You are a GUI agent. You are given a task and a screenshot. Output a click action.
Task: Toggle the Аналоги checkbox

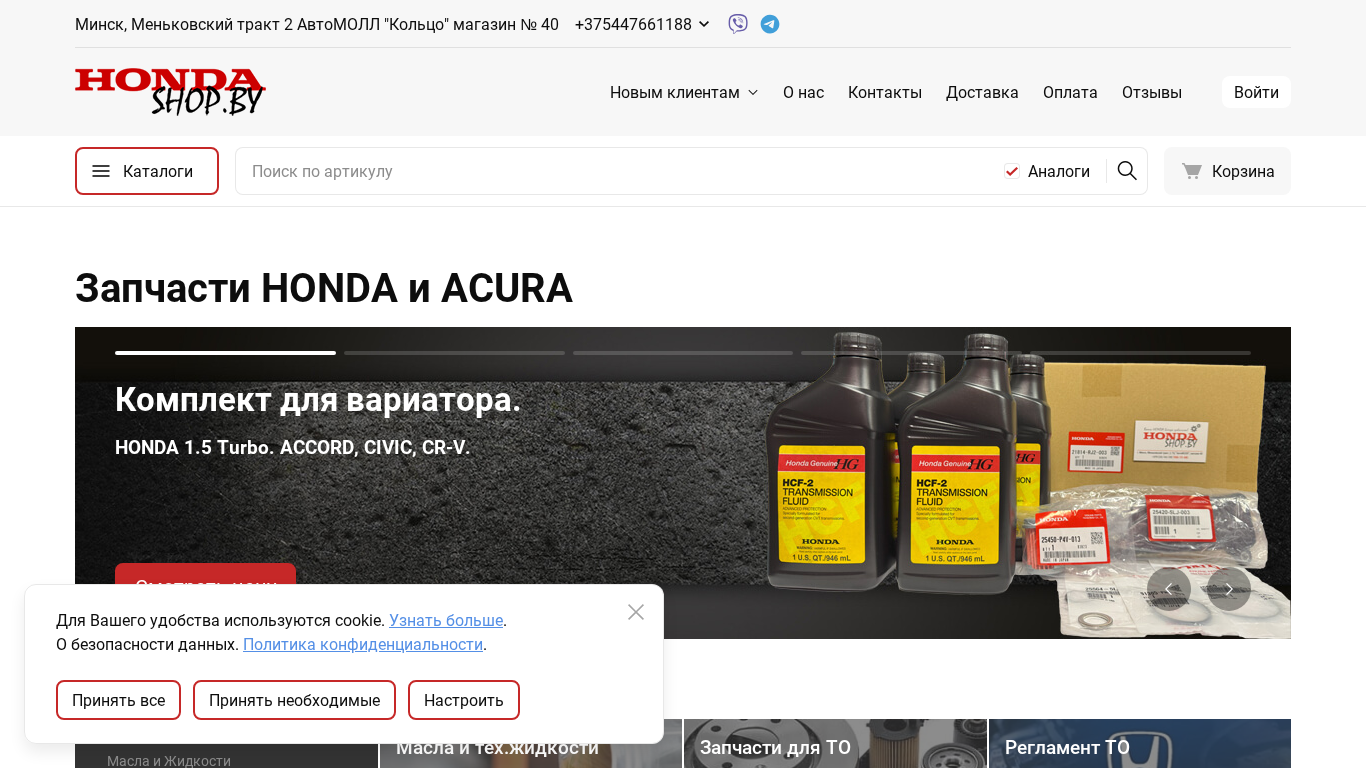1012,172
